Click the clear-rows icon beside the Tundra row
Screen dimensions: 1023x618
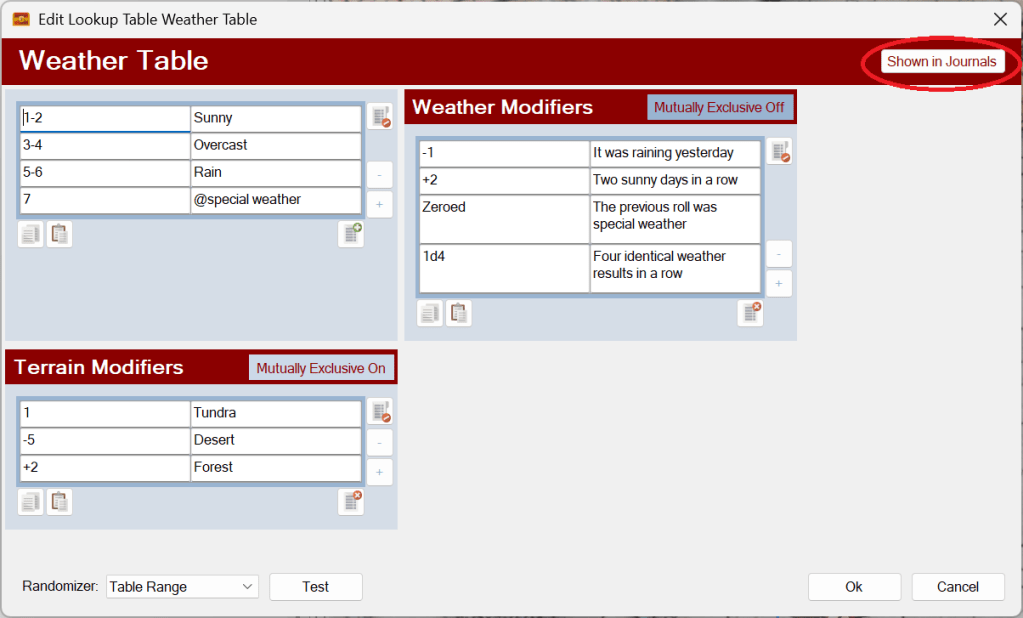coord(379,412)
